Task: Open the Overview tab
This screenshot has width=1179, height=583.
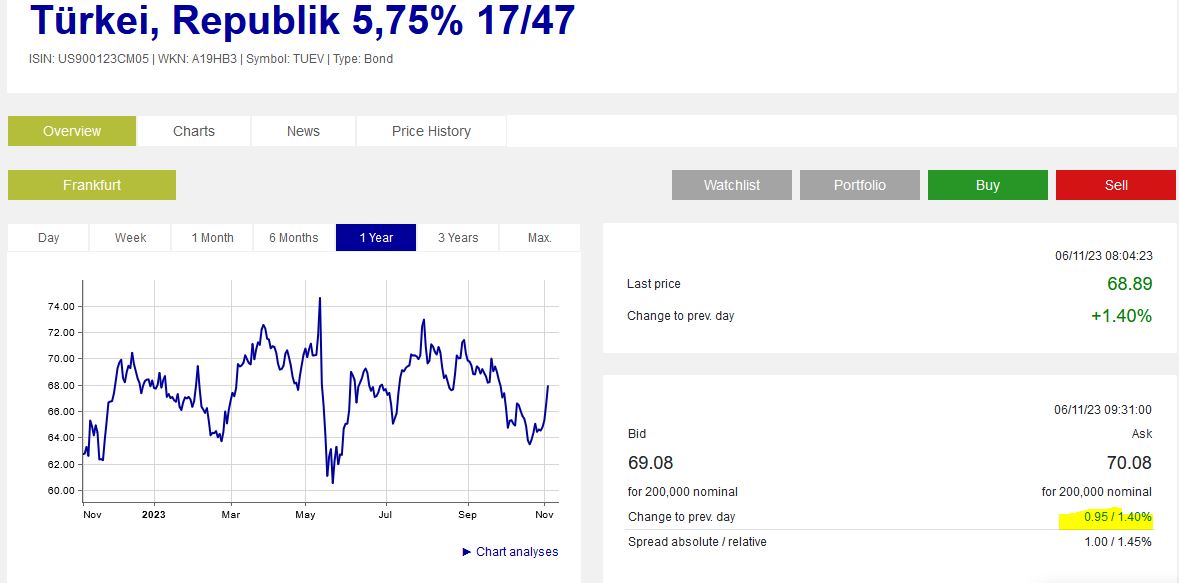Action: click(x=72, y=131)
